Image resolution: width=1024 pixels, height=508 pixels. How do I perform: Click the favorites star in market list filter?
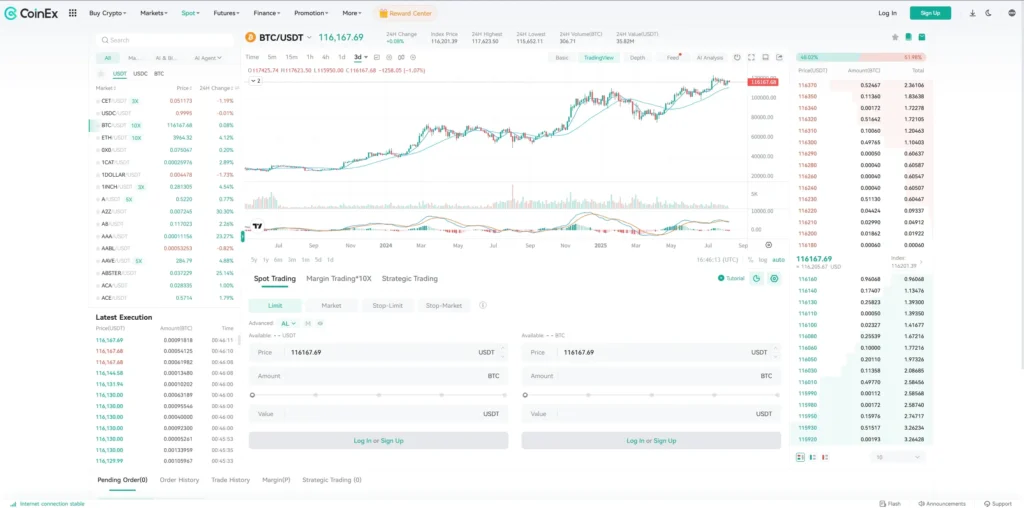click(x=101, y=74)
